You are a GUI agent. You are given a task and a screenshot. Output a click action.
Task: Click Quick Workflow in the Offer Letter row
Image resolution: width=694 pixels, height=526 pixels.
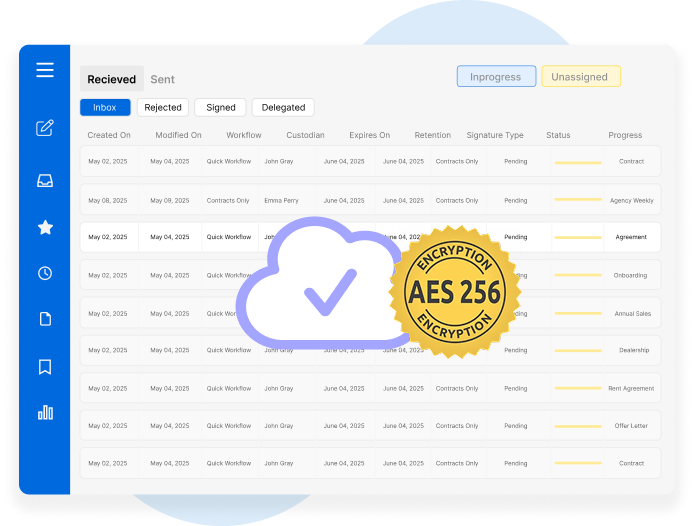pyautogui.click(x=229, y=426)
